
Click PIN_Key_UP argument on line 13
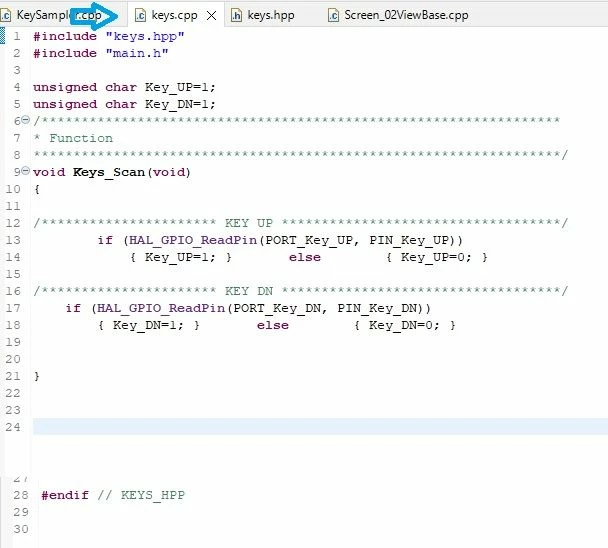(409, 240)
